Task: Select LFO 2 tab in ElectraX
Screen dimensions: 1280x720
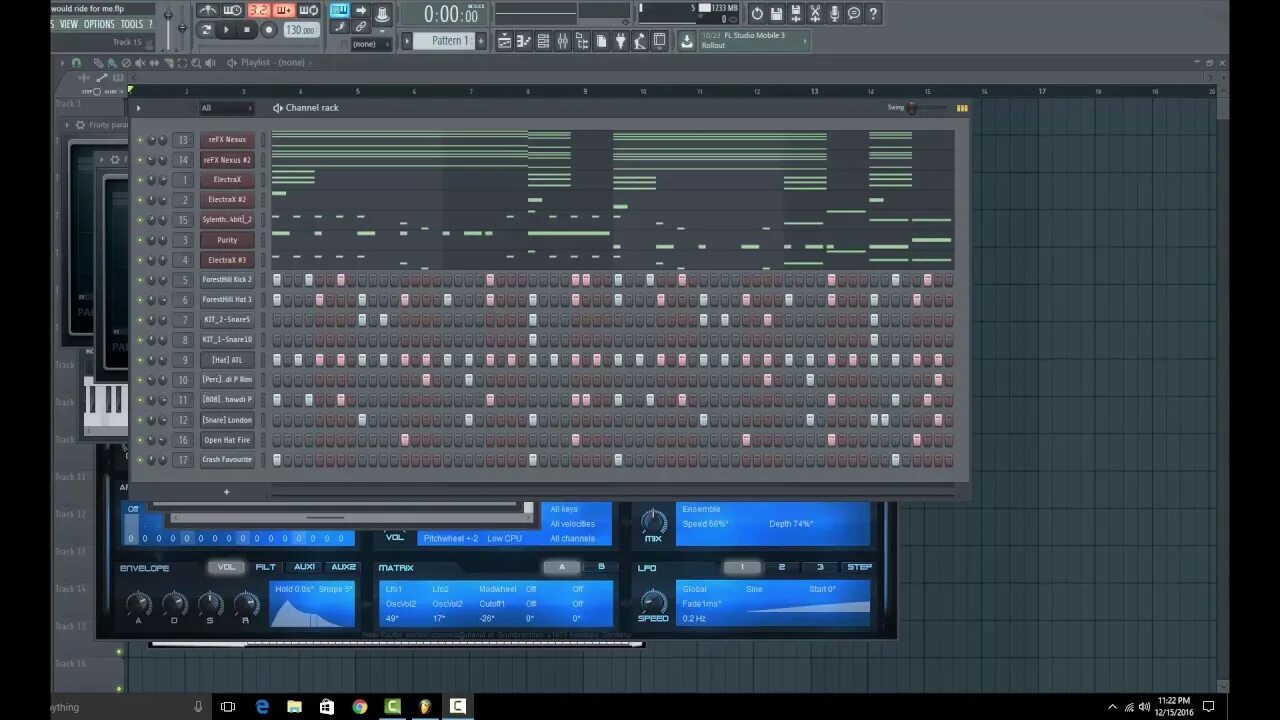Action: pos(781,567)
